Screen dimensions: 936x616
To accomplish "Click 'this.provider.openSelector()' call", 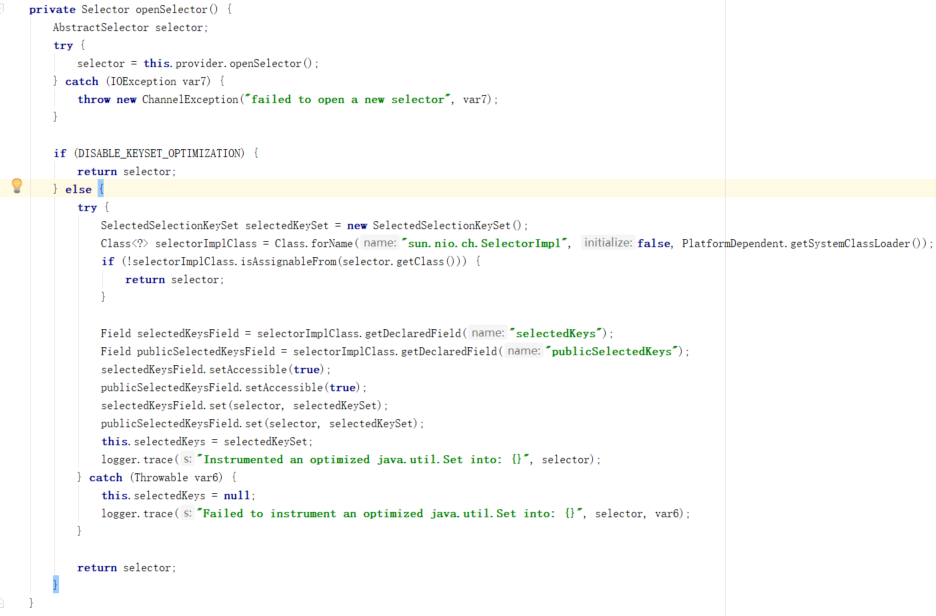I will click(227, 63).
